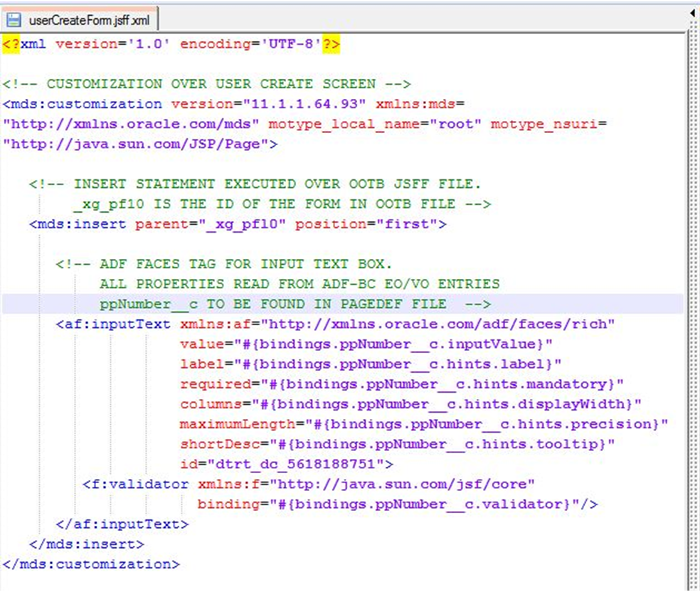Image resolution: width=700 pixels, height=592 pixels.
Task: Click the value="#{bindings.ppNumber__c.inputValue}" attribute
Action: 367,344
